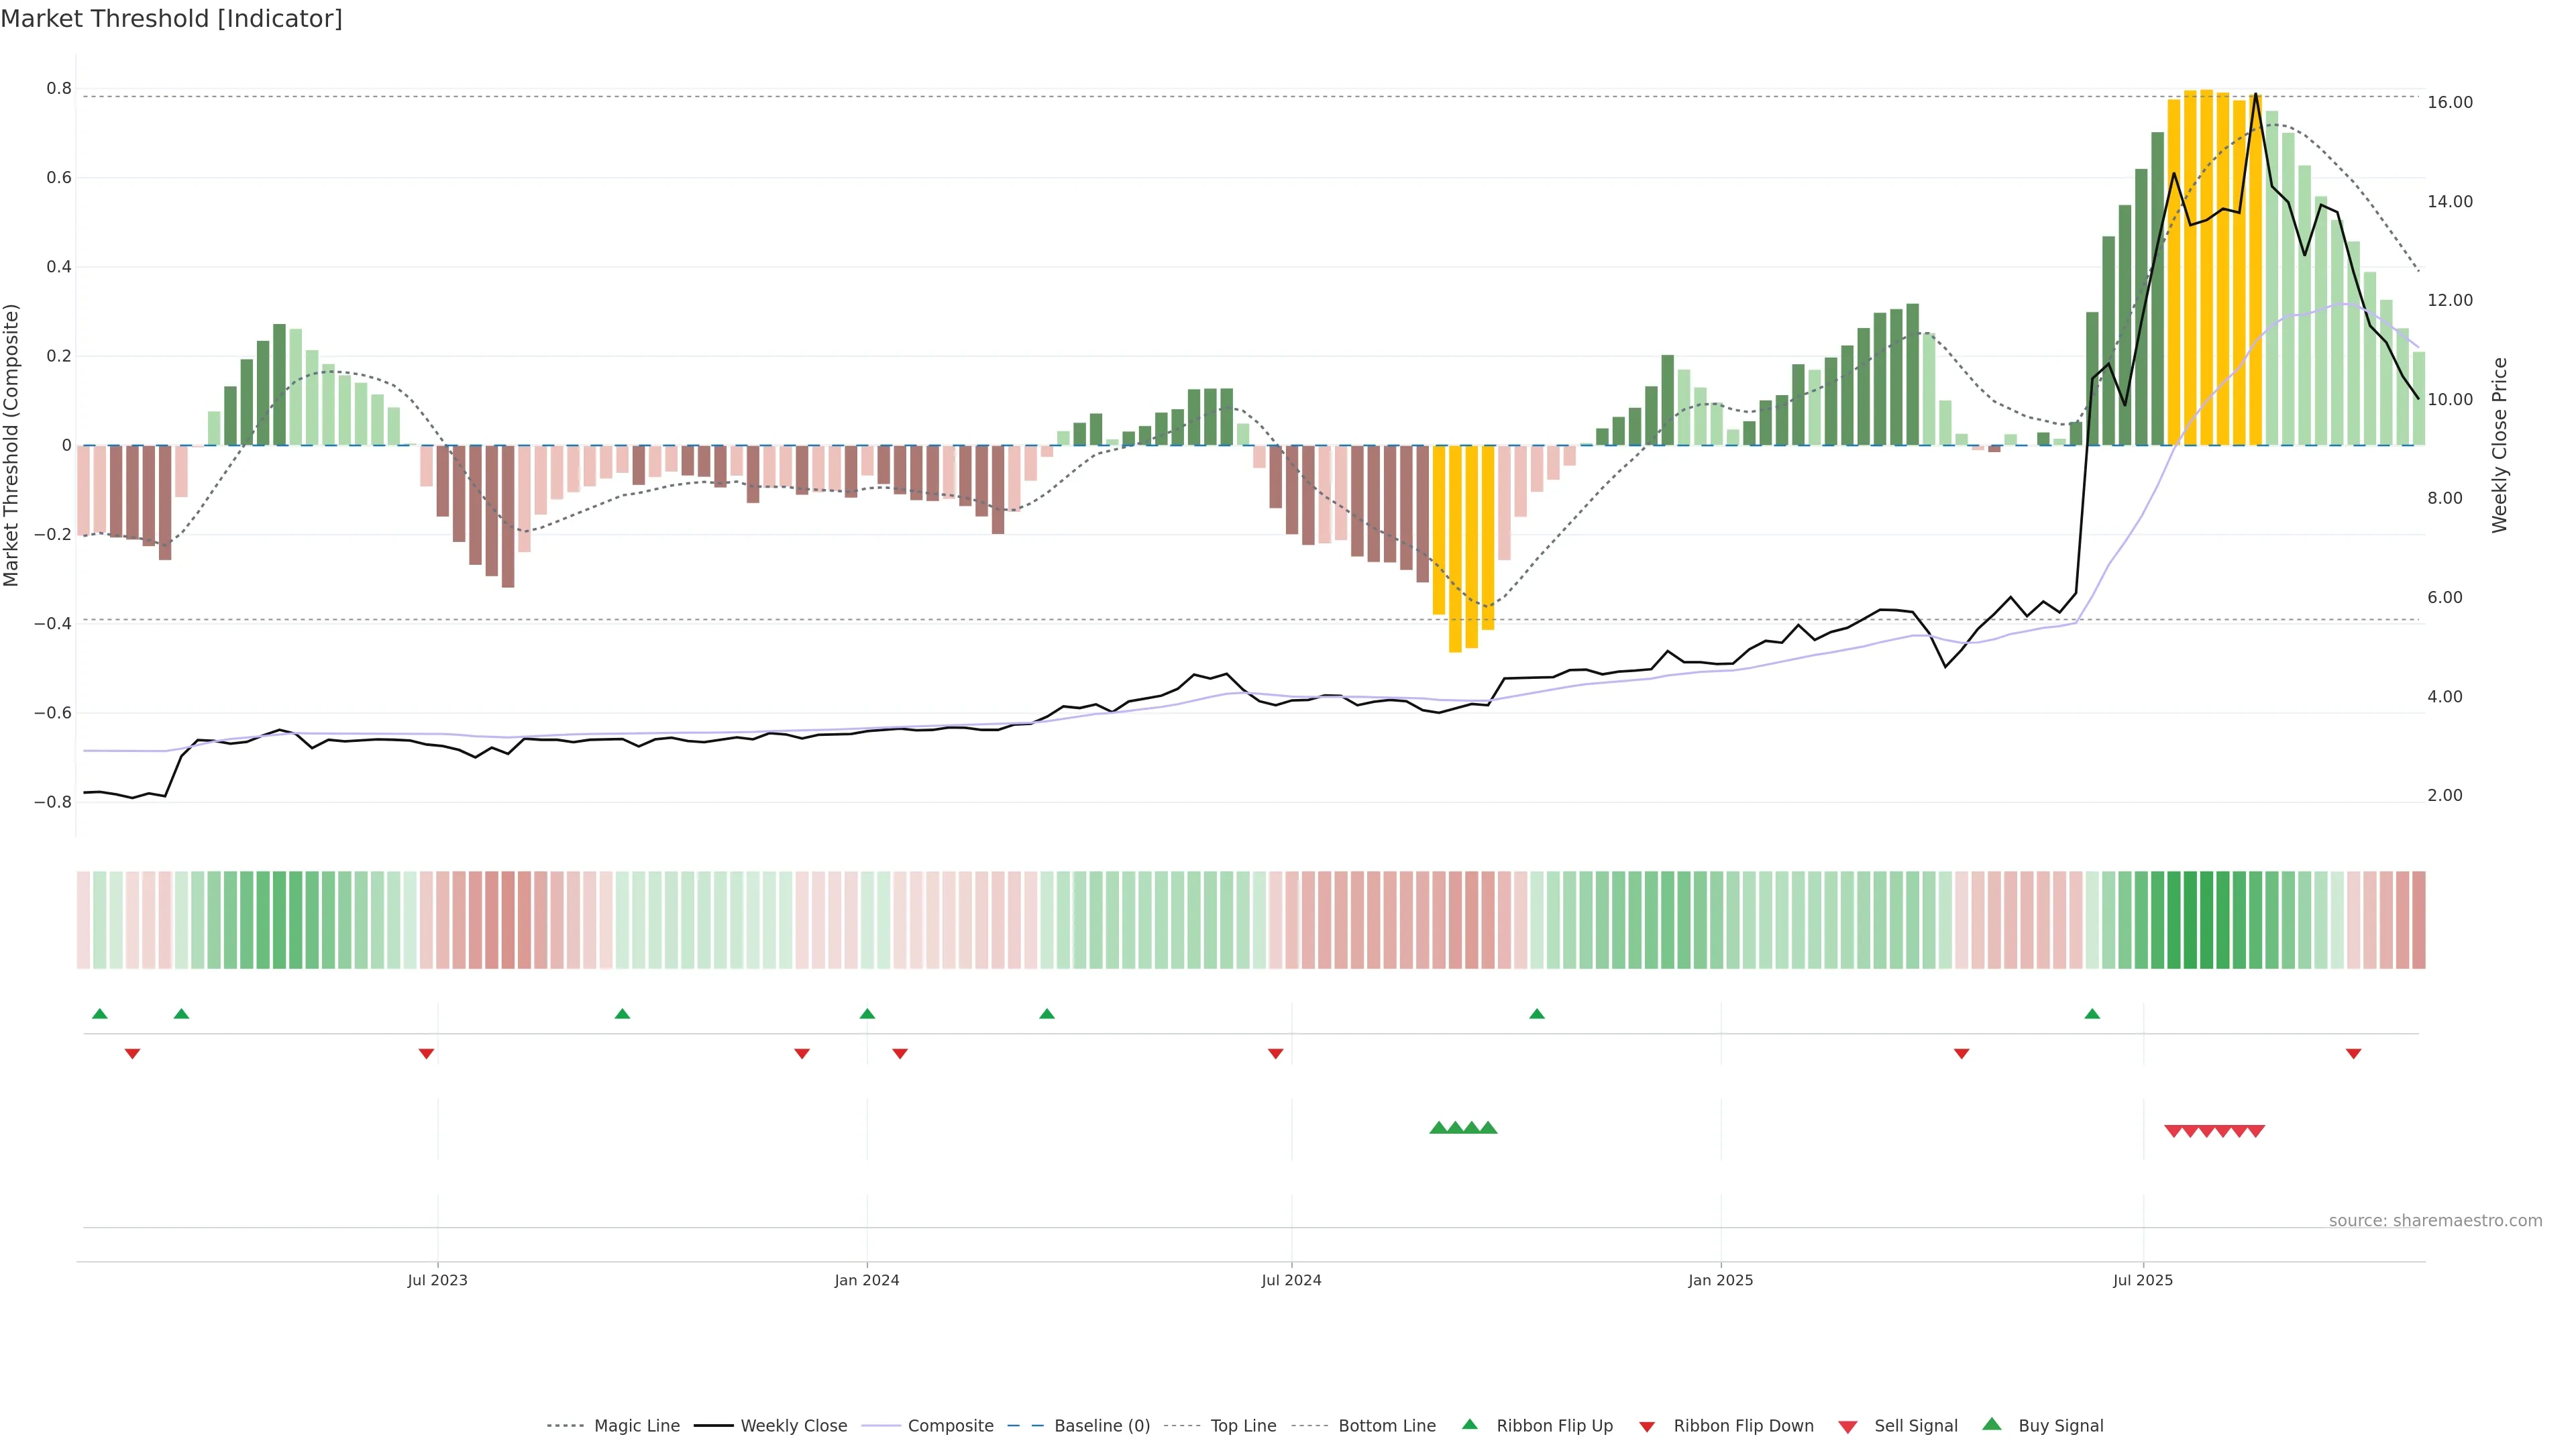Viewport: 2576px width, 1449px height.
Task: Click Ribbon Flip Down legend triangle icon
Action: click(x=1647, y=1426)
